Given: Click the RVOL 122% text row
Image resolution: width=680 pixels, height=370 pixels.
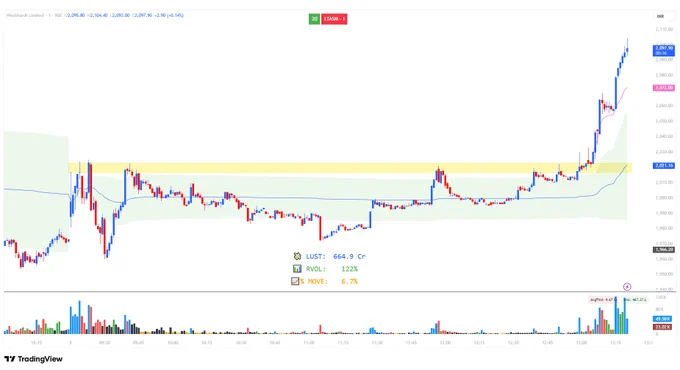Looking at the screenshot, I should coord(326,269).
